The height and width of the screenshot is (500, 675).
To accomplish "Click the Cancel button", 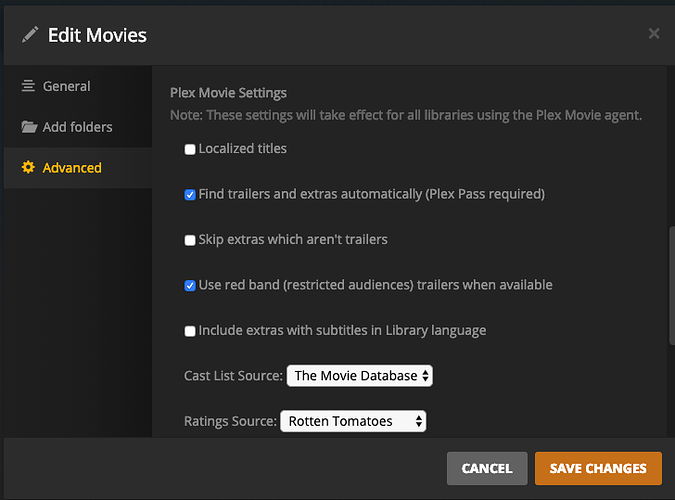I will [487, 468].
